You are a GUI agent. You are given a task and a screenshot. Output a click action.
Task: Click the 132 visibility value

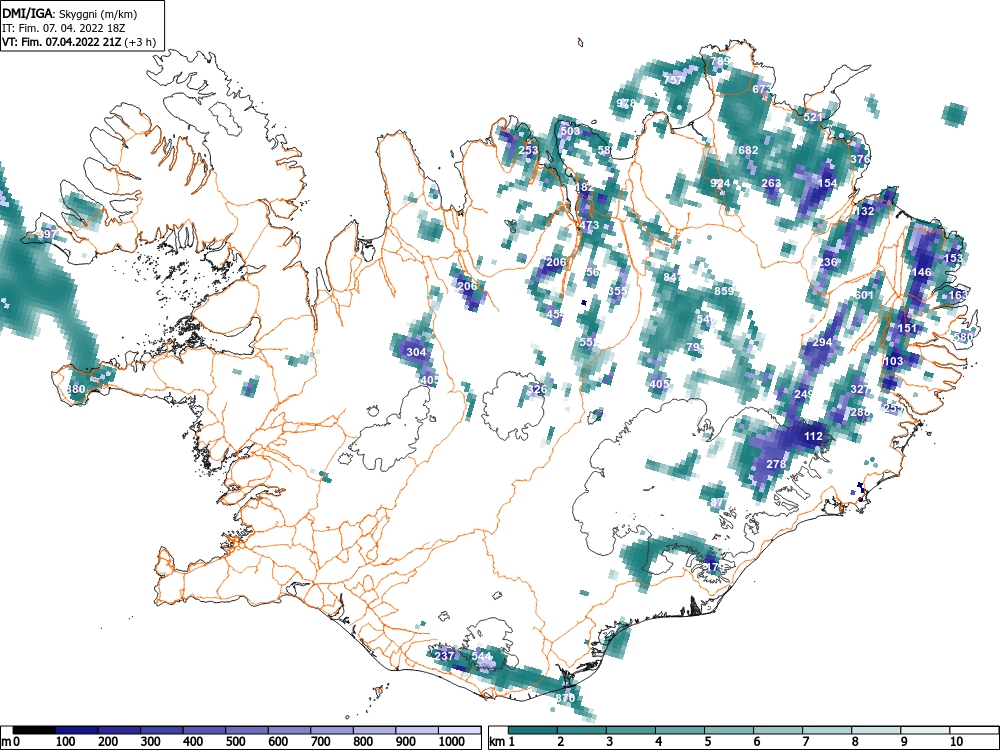click(x=864, y=211)
